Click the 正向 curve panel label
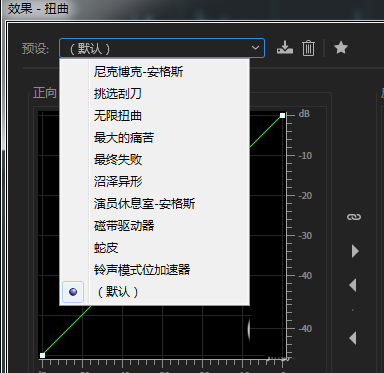384x373 pixels. [45, 92]
